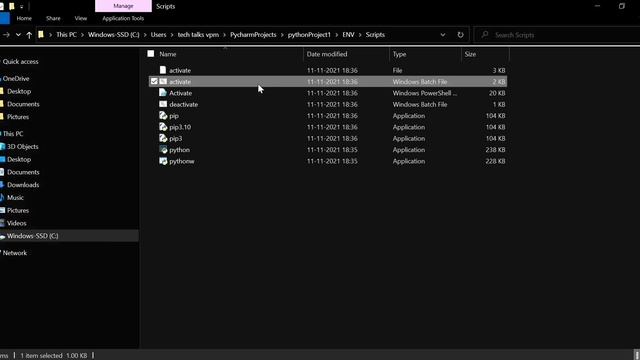Uncheck the selected activate batch file checkbox
This screenshot has height=360, width=640.
[154, 82]
